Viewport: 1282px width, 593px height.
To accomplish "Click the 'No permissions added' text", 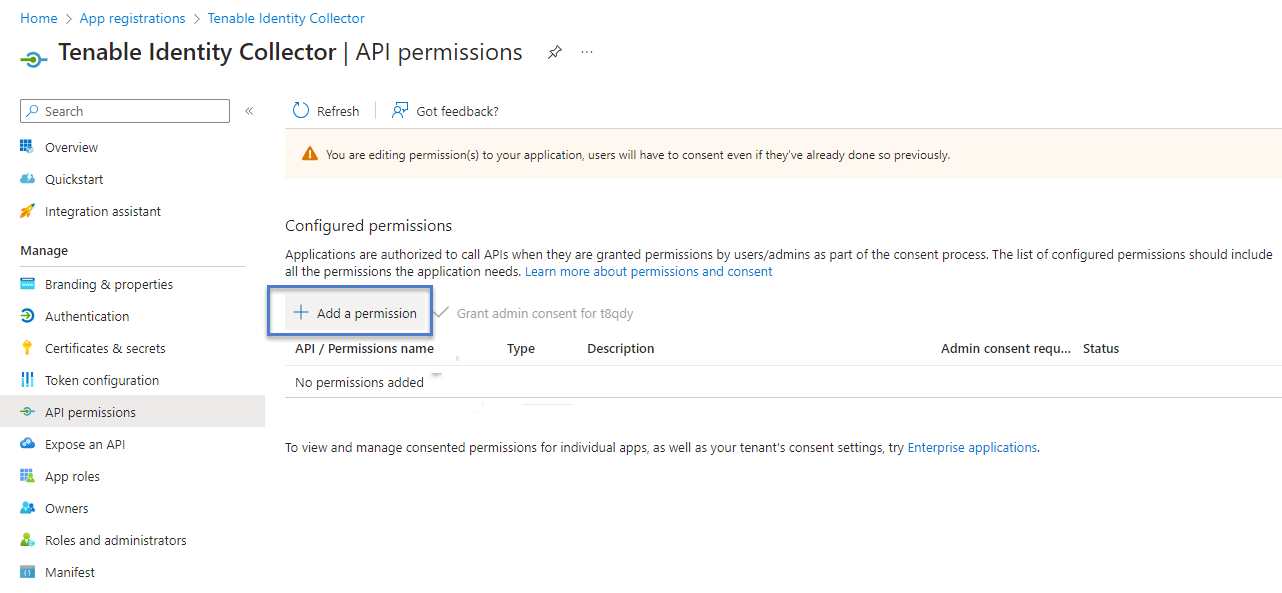I will point(359,382).
